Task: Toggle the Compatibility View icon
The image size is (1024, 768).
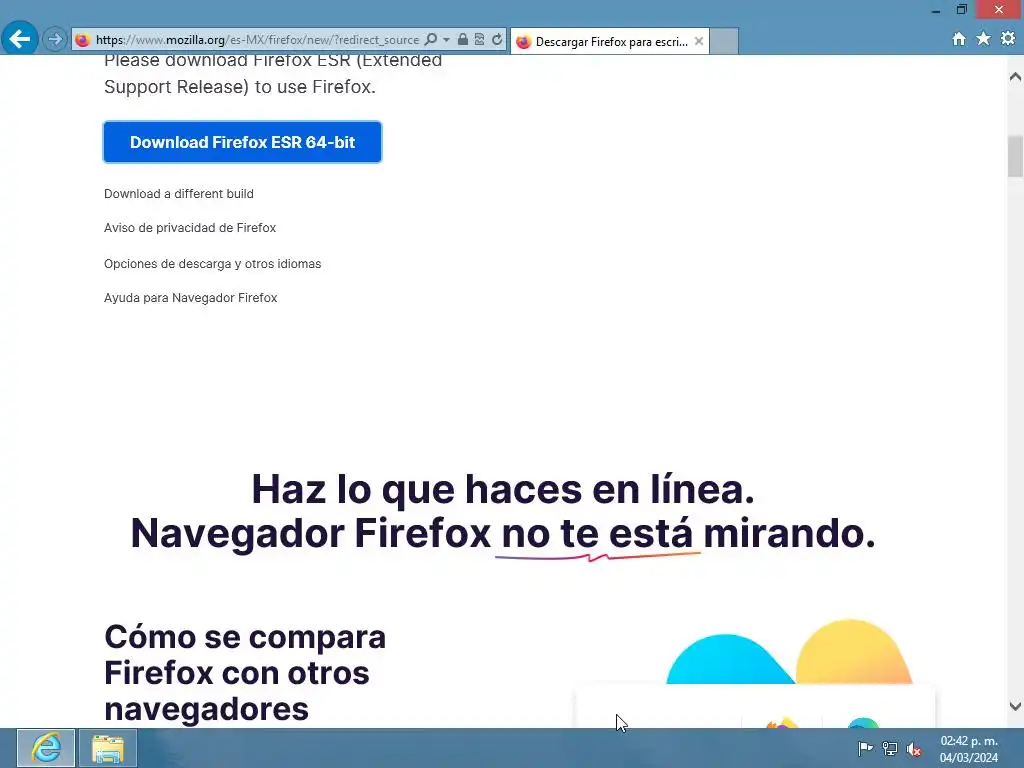Action: (x=479, y=40)
